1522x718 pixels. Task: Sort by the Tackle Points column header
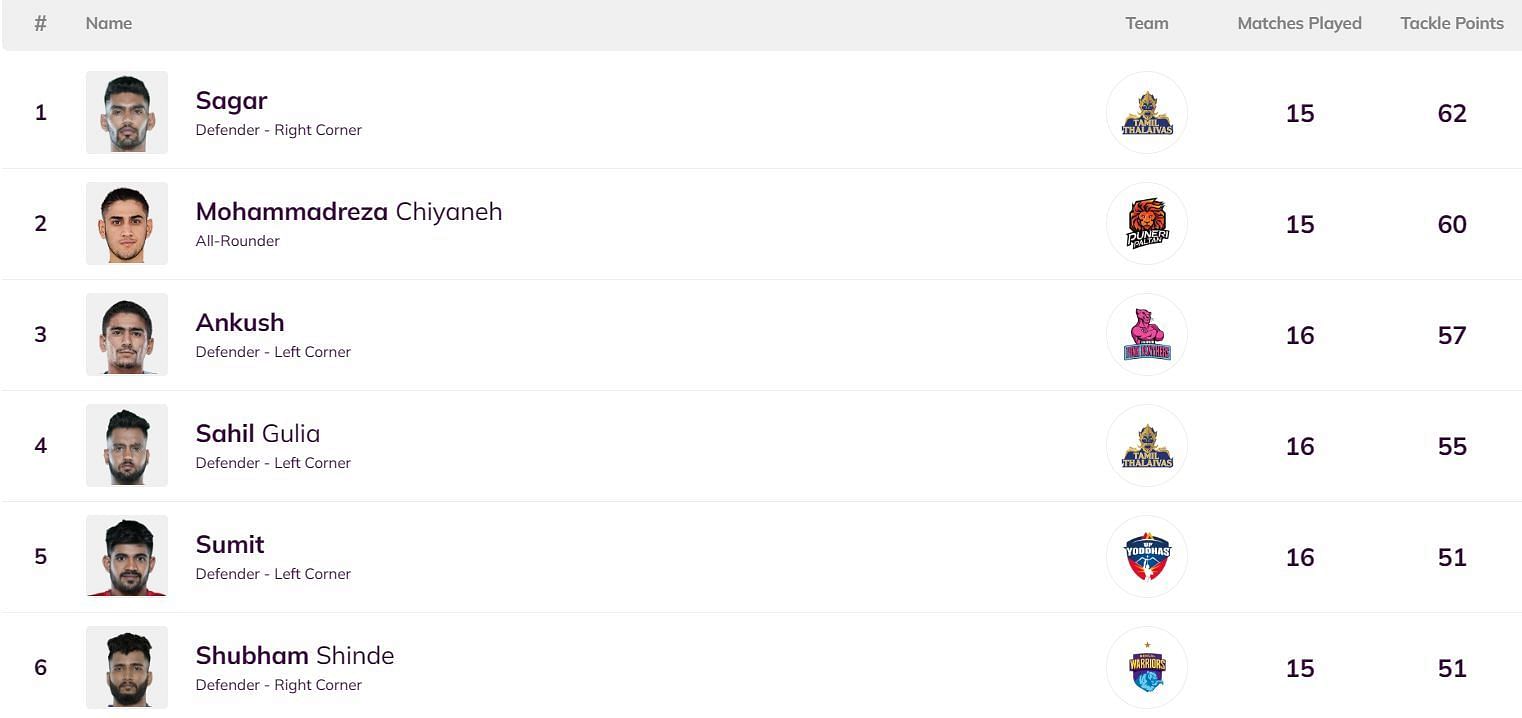click(1452, 23)
